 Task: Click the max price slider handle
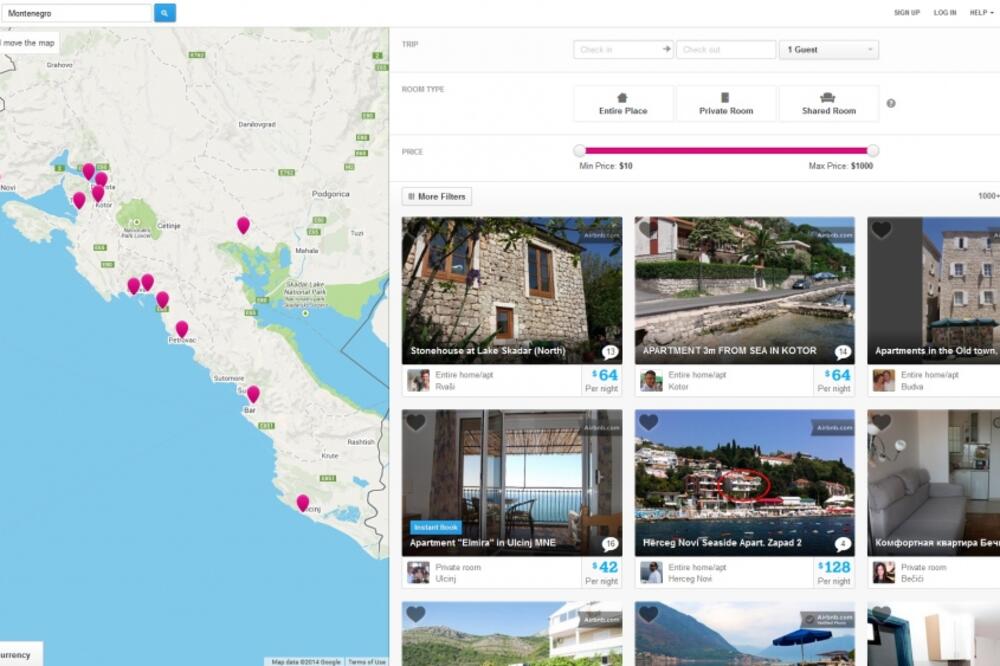872,148
